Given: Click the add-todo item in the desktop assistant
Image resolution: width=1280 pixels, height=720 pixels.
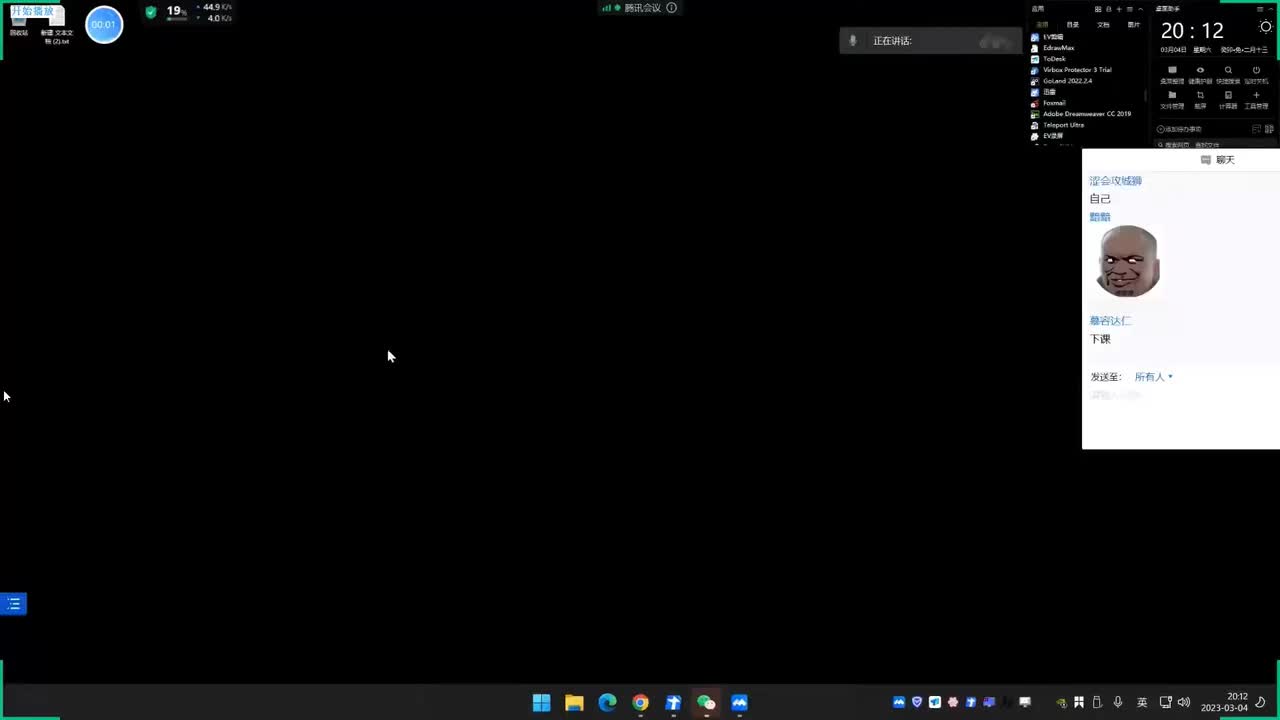Looking at the screenshot, I should pos(1180,129).
